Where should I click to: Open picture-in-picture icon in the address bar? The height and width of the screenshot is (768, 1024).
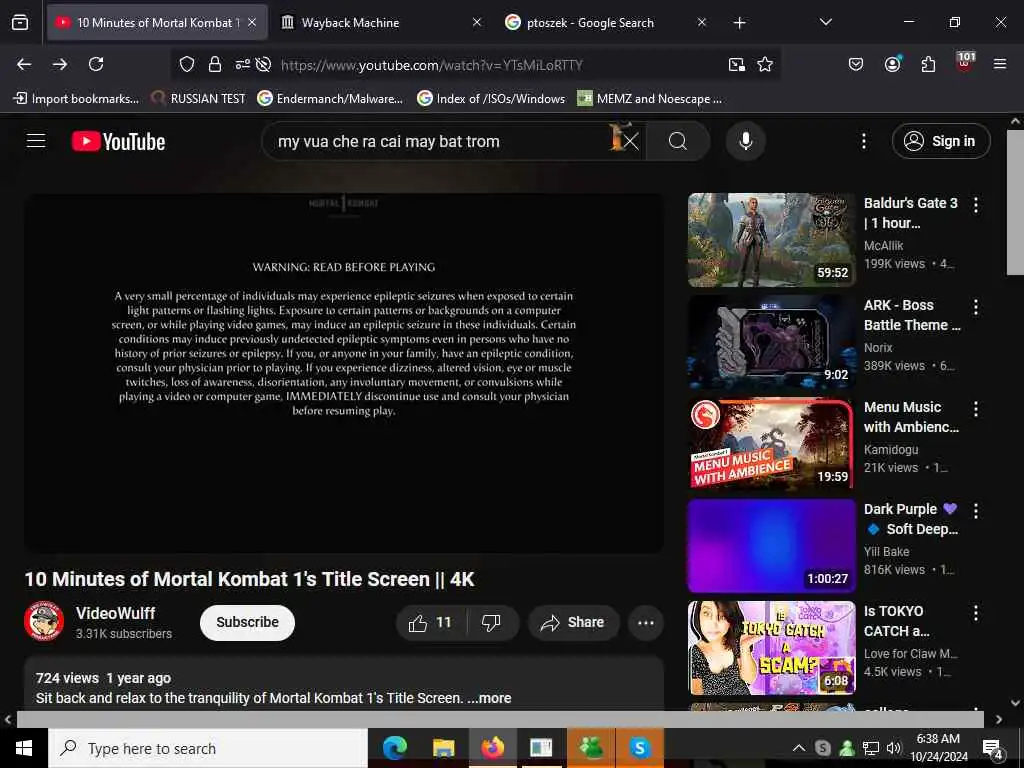pos(737,64)
